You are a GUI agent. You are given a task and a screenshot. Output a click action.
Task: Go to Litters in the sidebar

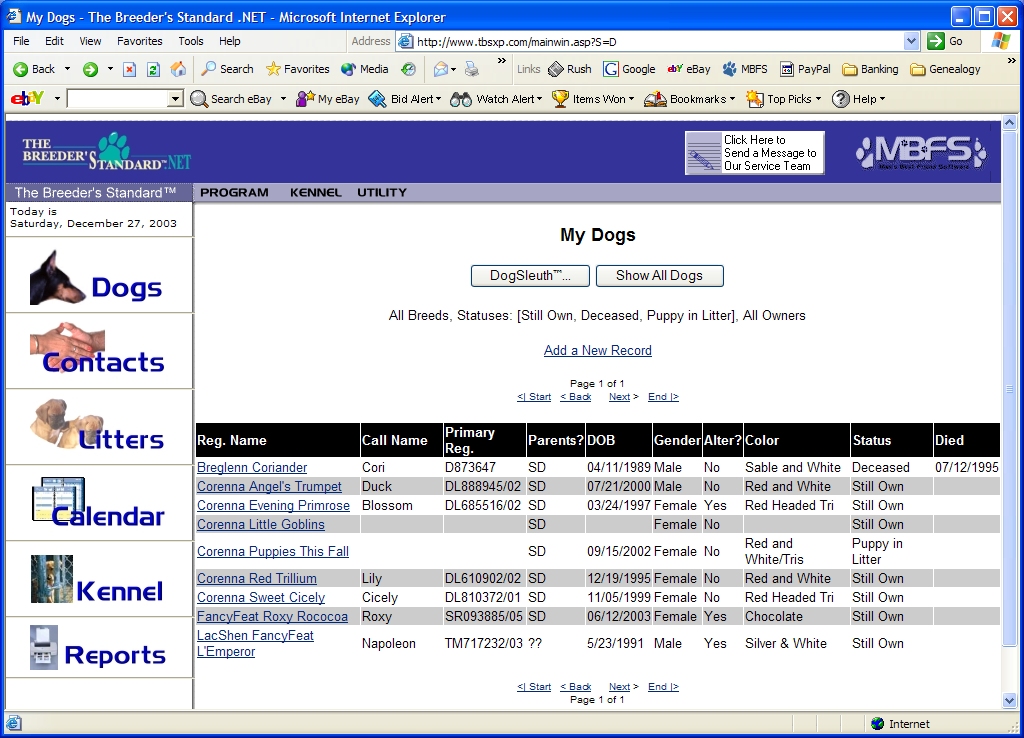coord(98,427)
